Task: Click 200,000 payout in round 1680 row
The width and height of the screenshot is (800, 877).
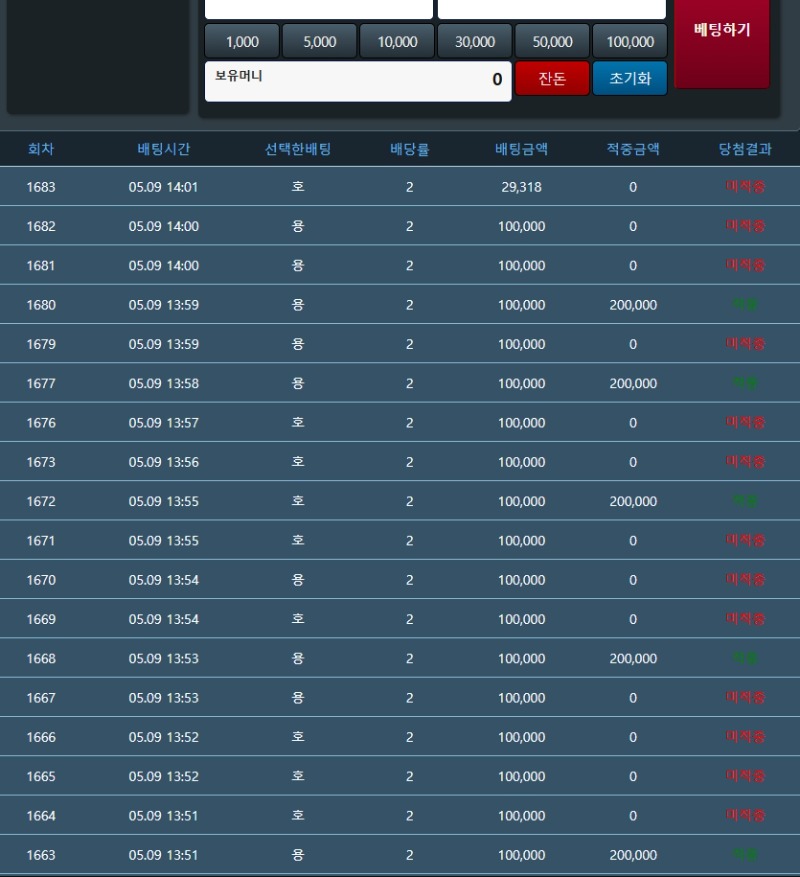Action: tap(633, 305)
